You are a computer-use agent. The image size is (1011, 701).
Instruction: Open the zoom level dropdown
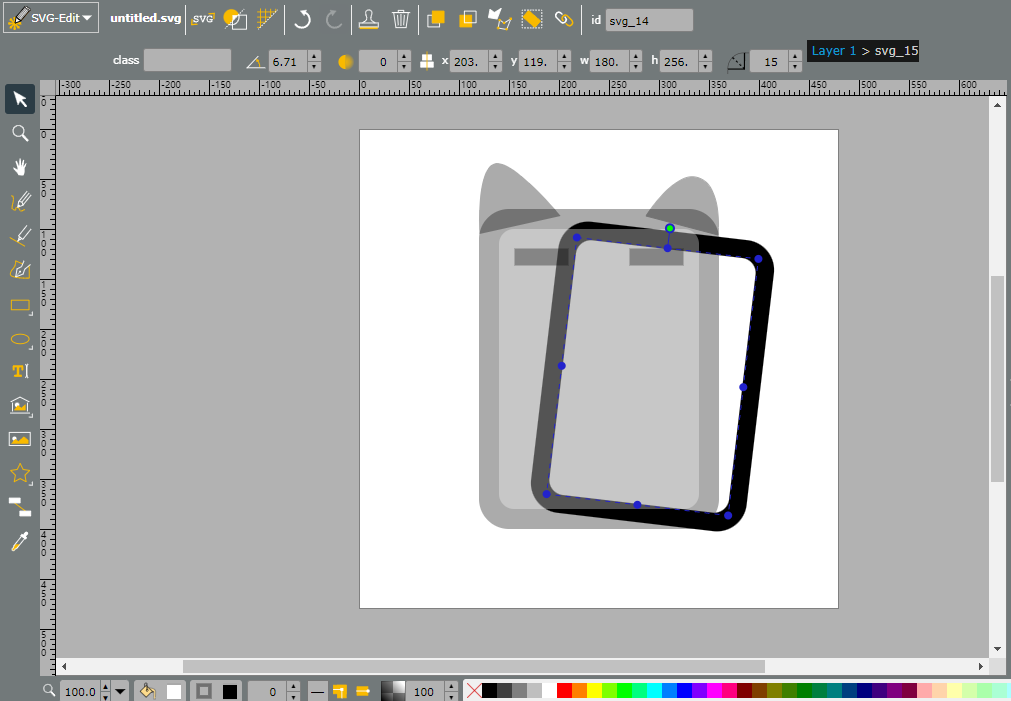pos(120,692)
